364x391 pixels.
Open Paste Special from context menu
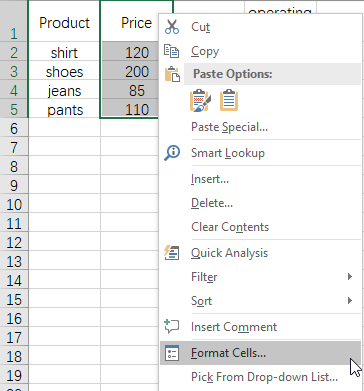(x=229, y=127)
